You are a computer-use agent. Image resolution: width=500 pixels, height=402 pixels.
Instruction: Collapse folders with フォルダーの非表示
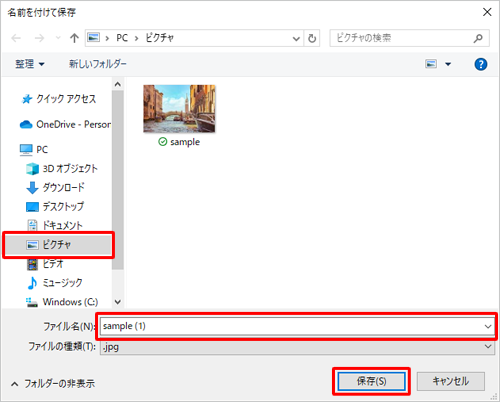53,384
